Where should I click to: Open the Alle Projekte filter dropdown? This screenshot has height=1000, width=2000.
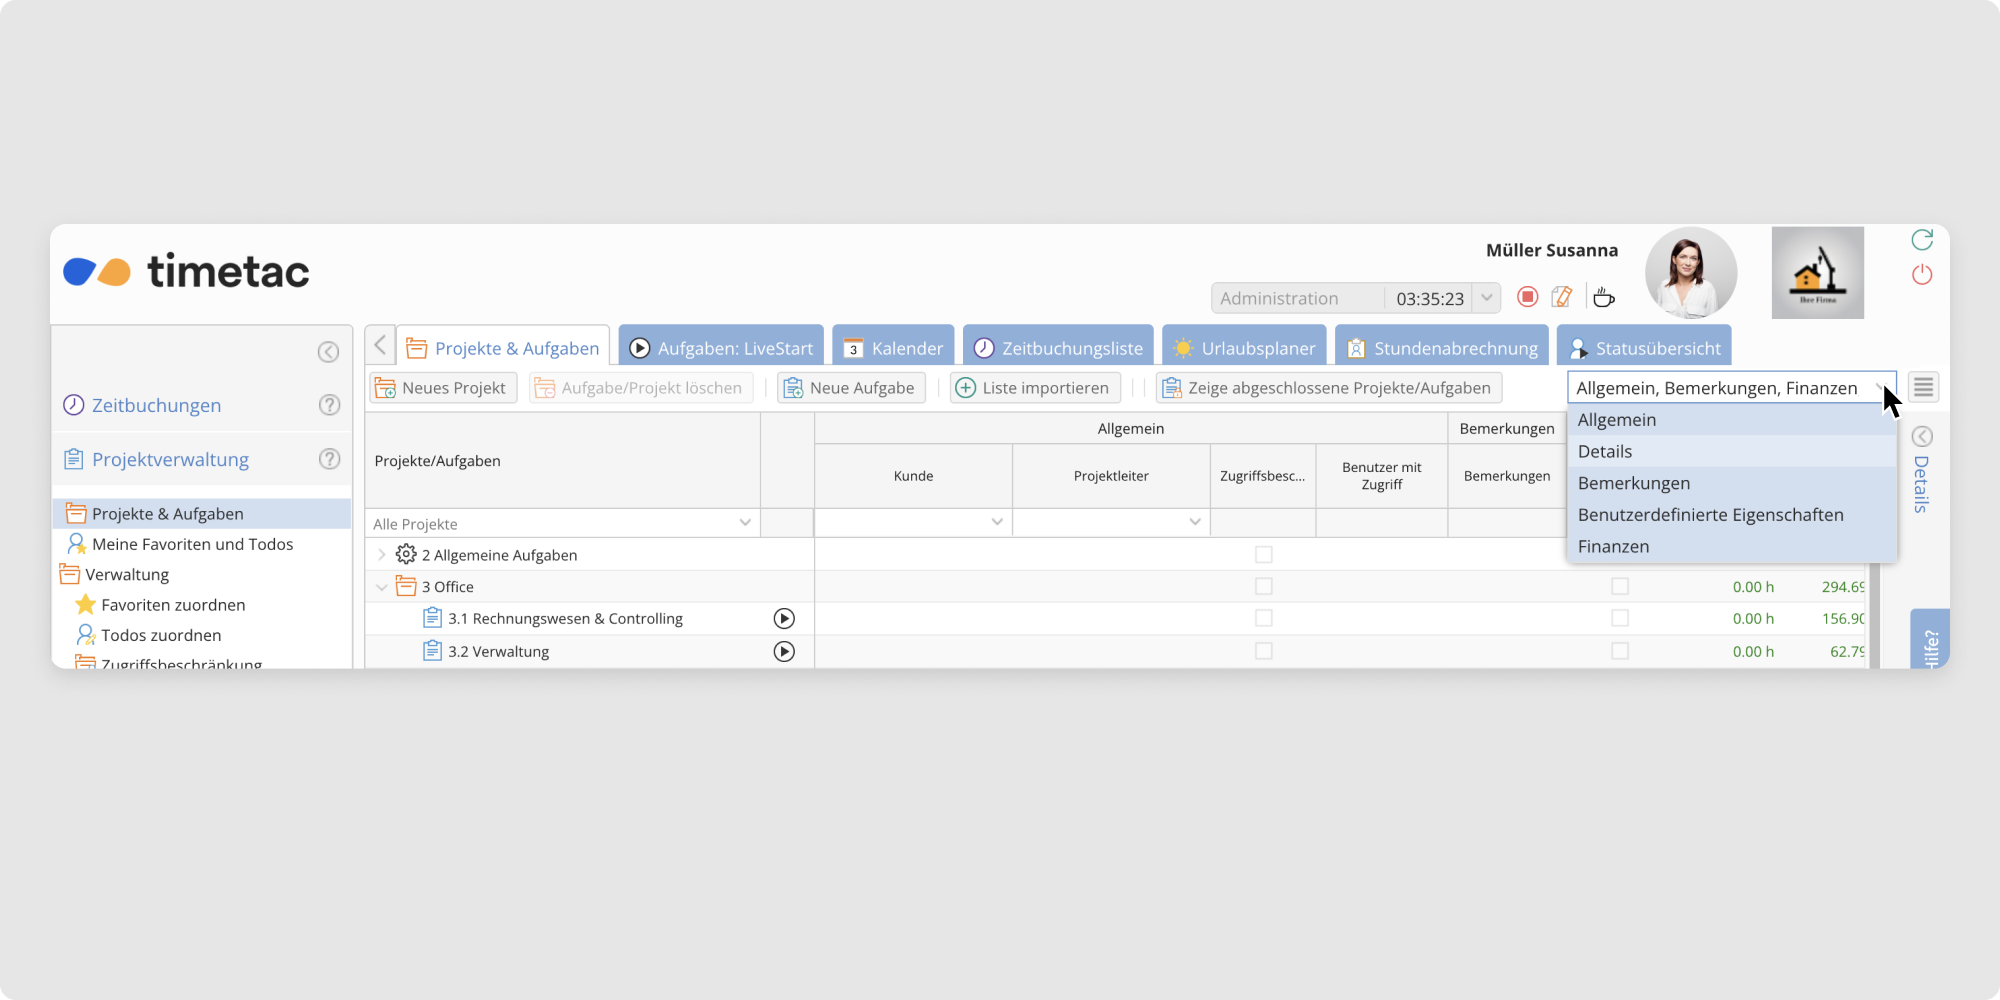(x=744, y=523)
